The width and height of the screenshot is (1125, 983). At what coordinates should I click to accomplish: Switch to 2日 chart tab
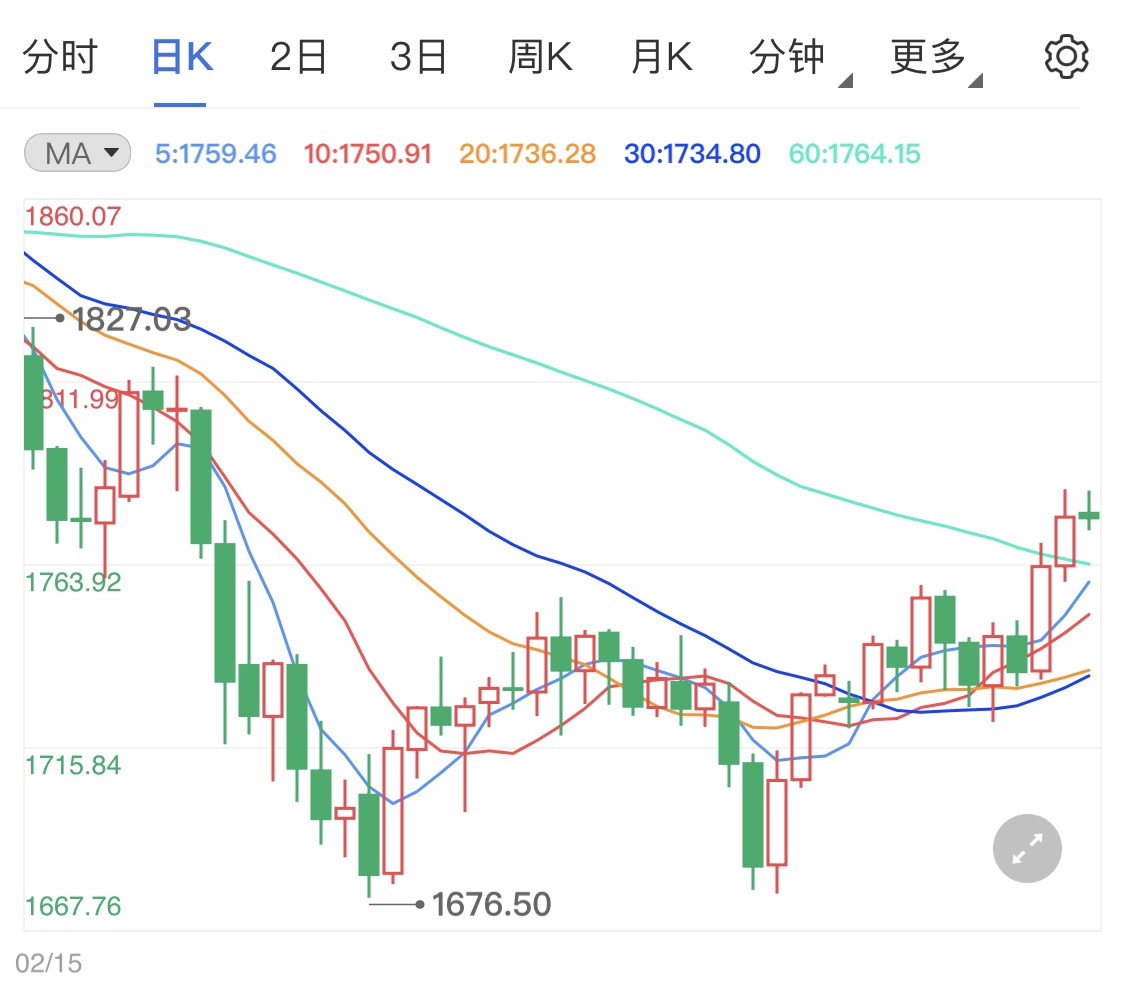click(298, 57)
